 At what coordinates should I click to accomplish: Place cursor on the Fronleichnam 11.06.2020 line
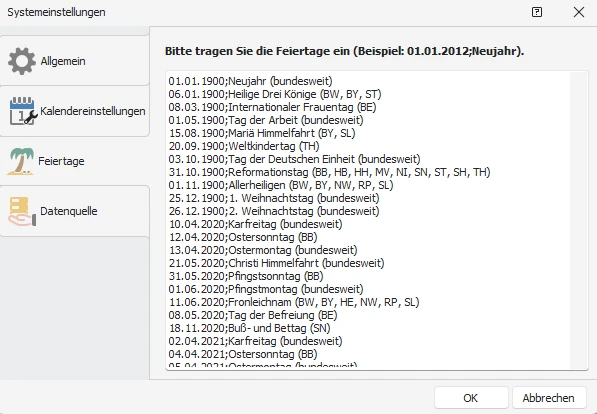pos(294,302)
